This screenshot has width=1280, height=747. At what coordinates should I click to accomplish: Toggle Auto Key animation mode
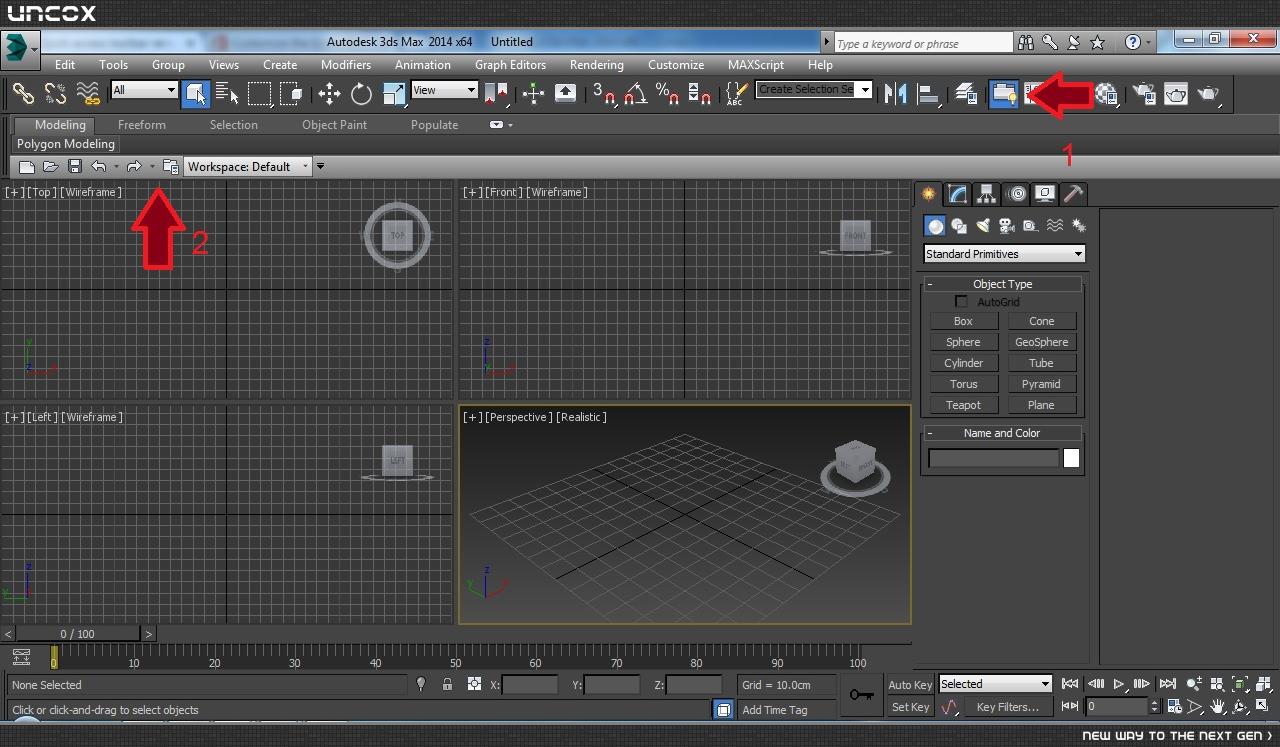(x=910, y=685)
